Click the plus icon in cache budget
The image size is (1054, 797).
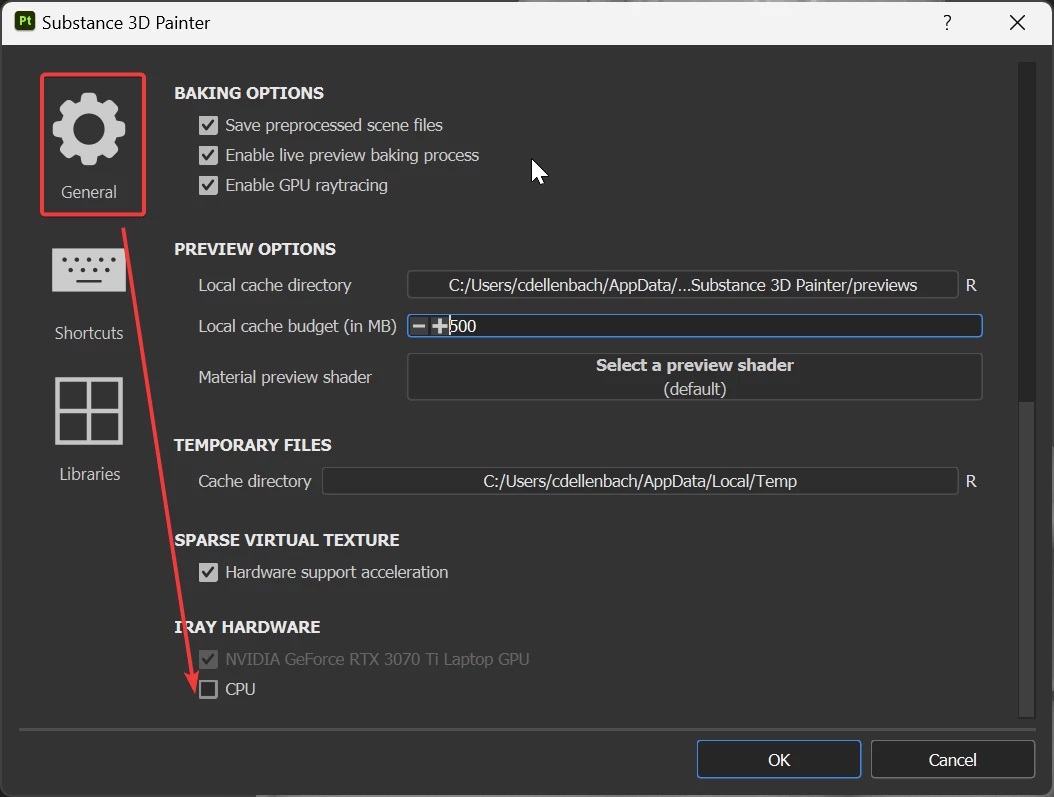click(440, 326)
